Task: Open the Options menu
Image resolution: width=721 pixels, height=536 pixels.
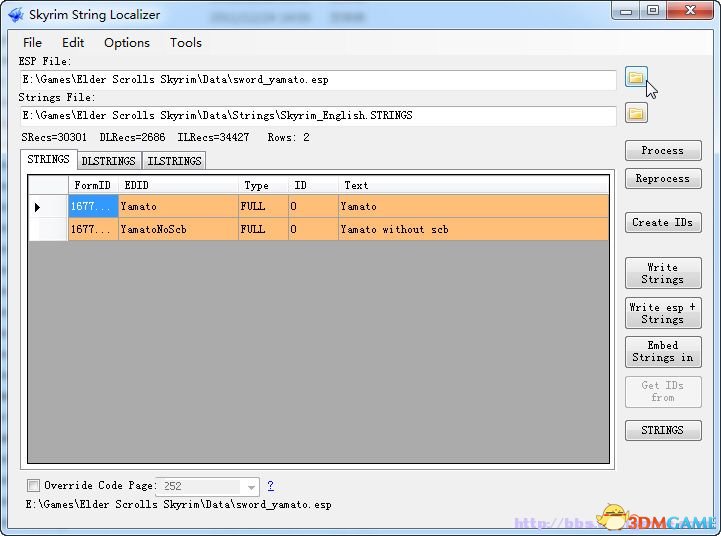Action: point(127,43)
